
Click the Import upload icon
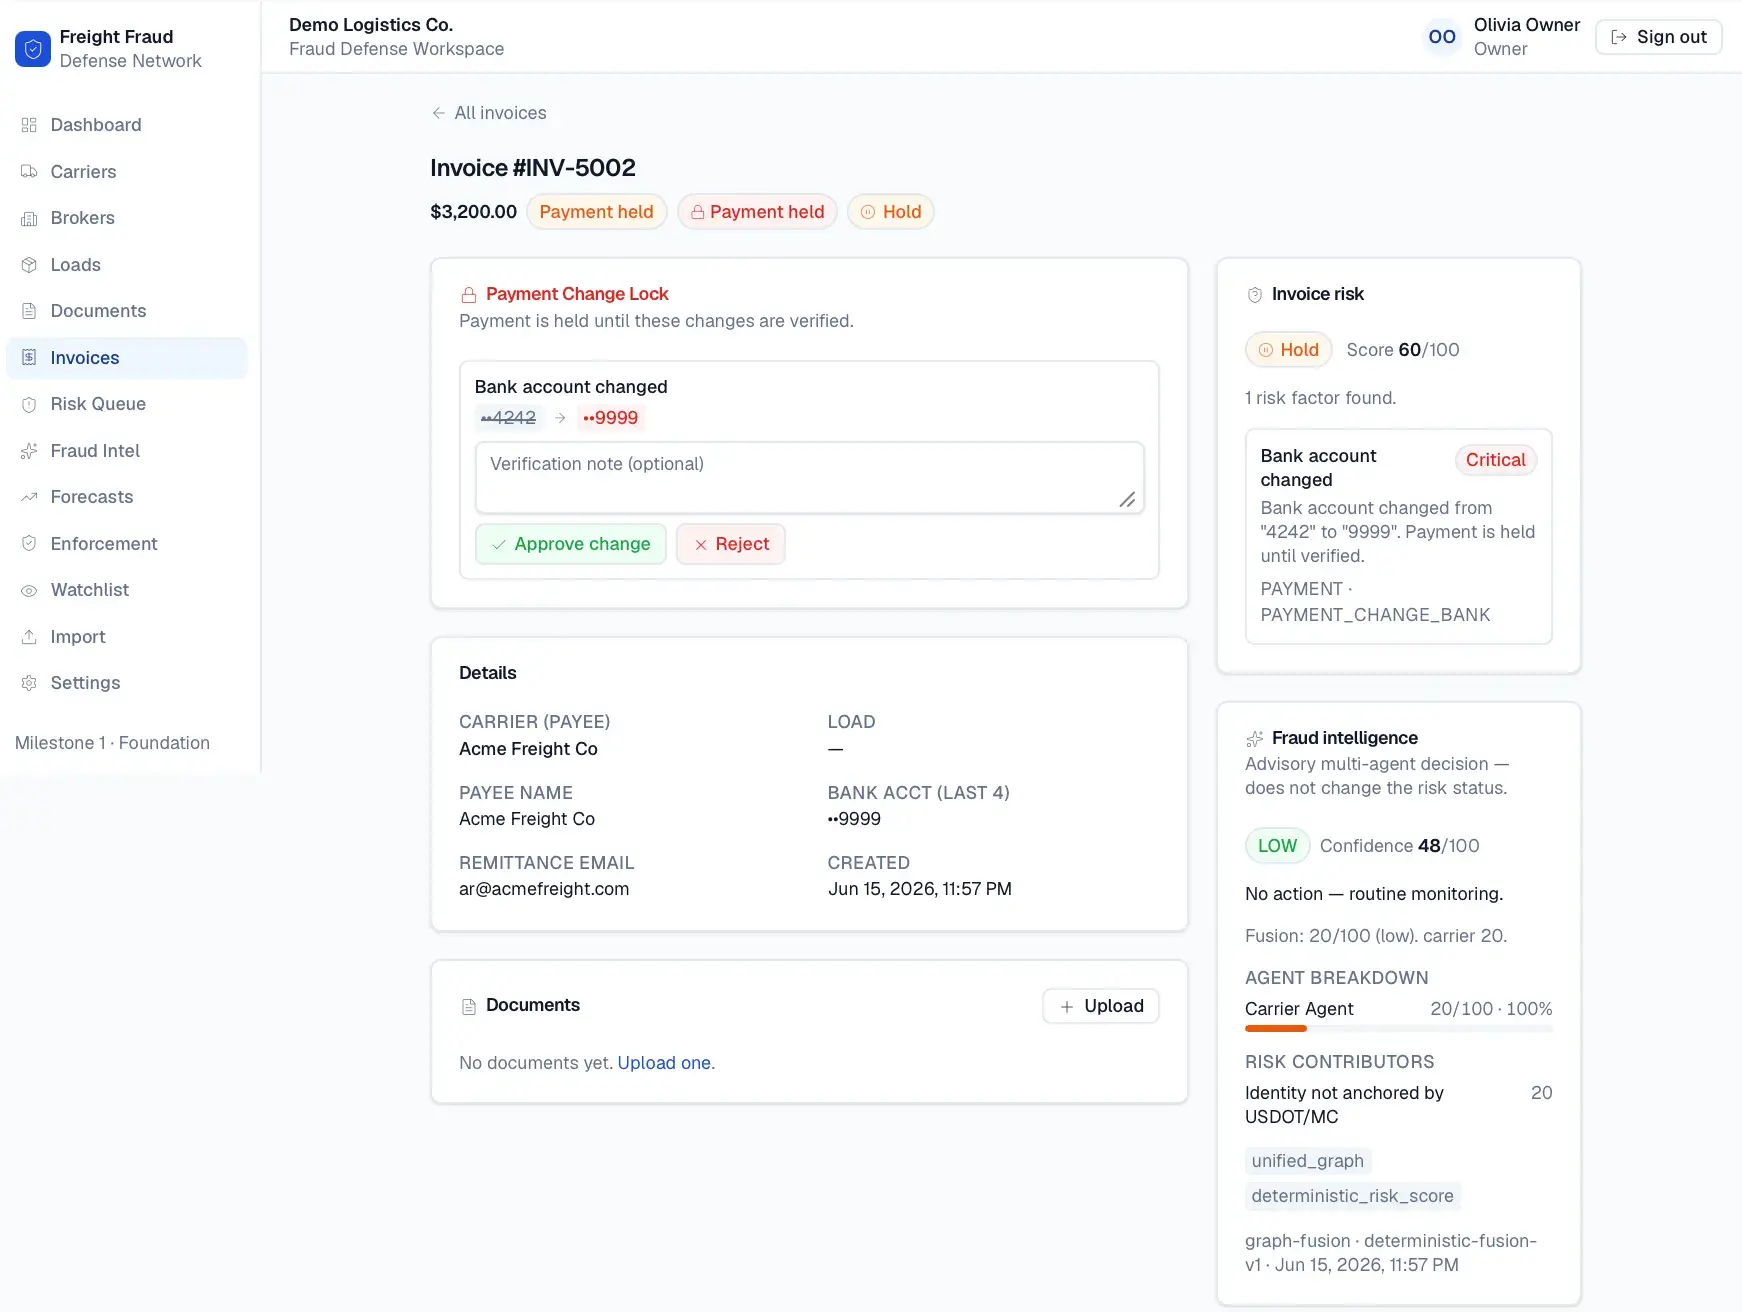(x=29, y=637)
